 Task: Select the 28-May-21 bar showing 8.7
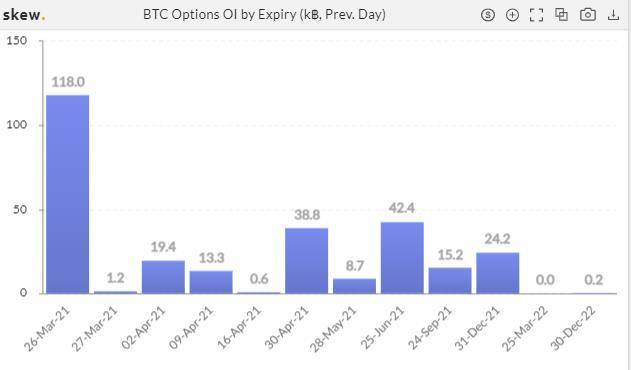(x=355, y=286)
